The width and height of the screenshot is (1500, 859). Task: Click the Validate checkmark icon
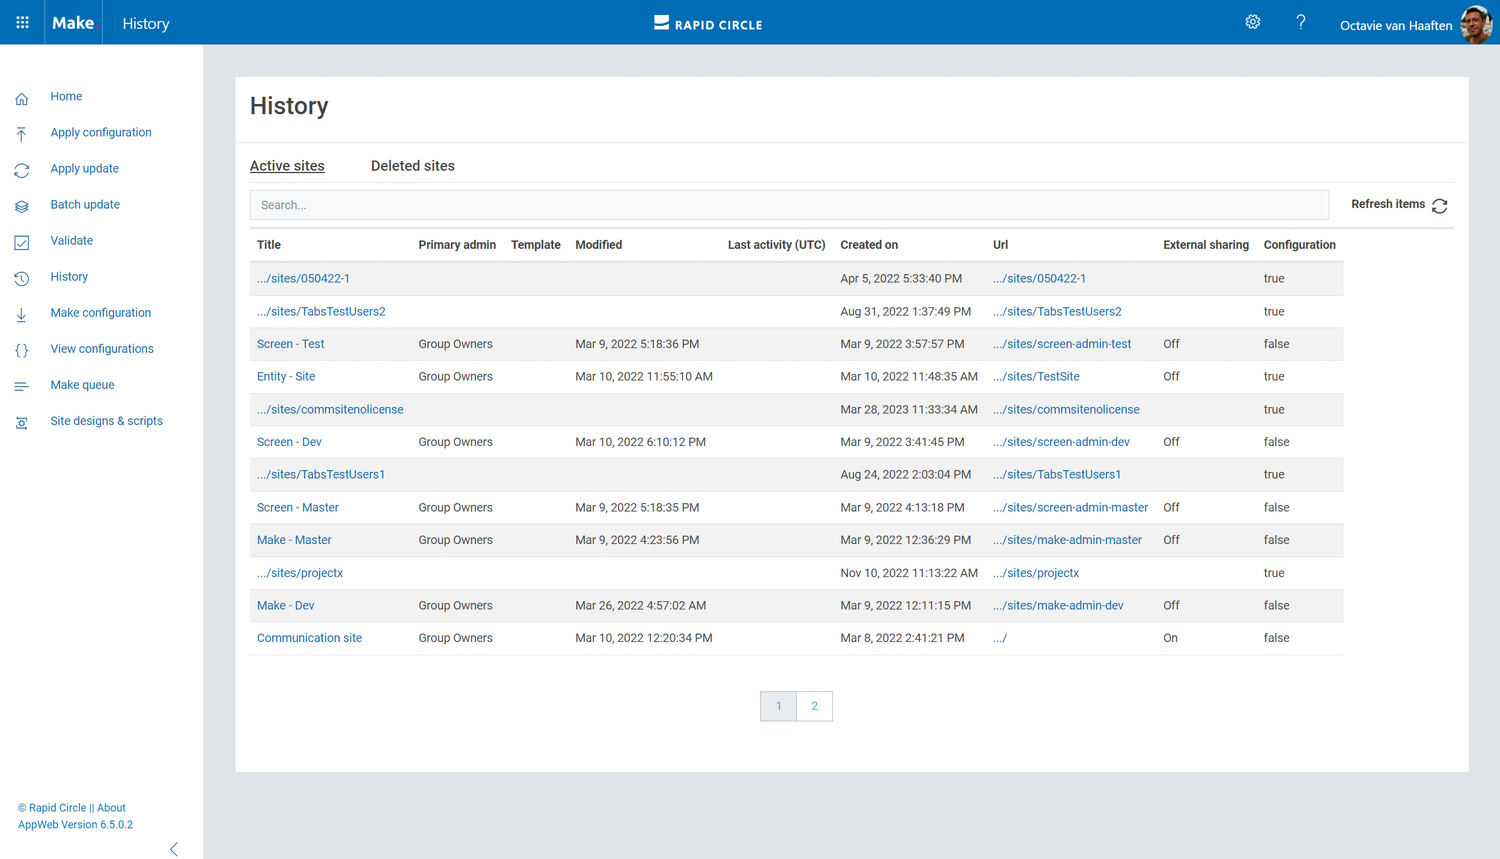(22, 242)
